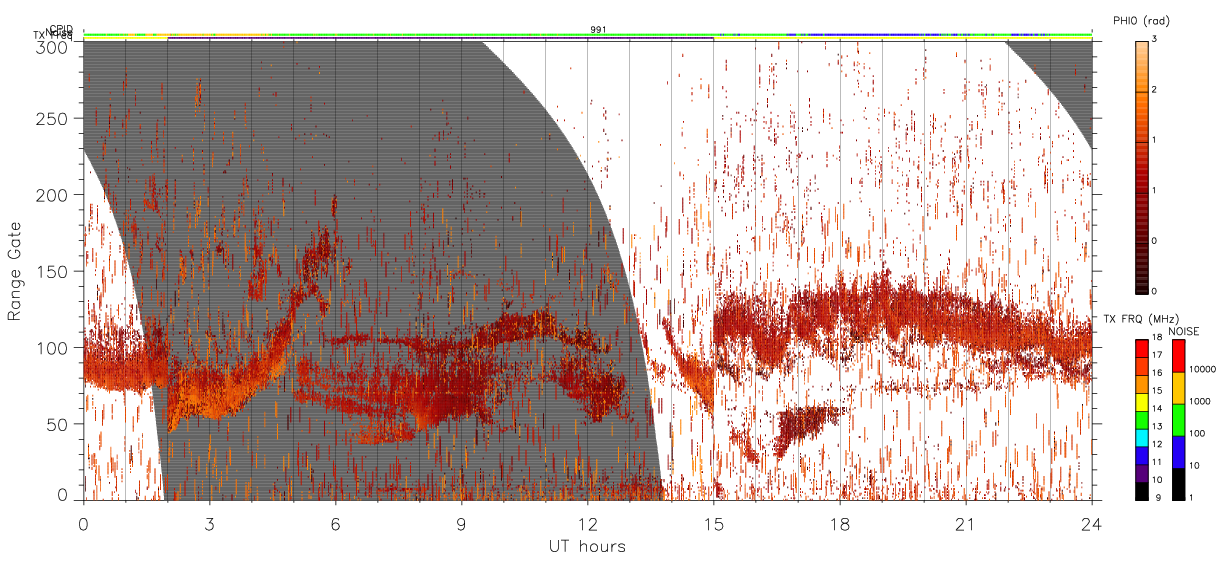The image size is (1228, 567).
Task: Click the black 9-10 MHz TX FRQ swatch
Action: 1141,490
